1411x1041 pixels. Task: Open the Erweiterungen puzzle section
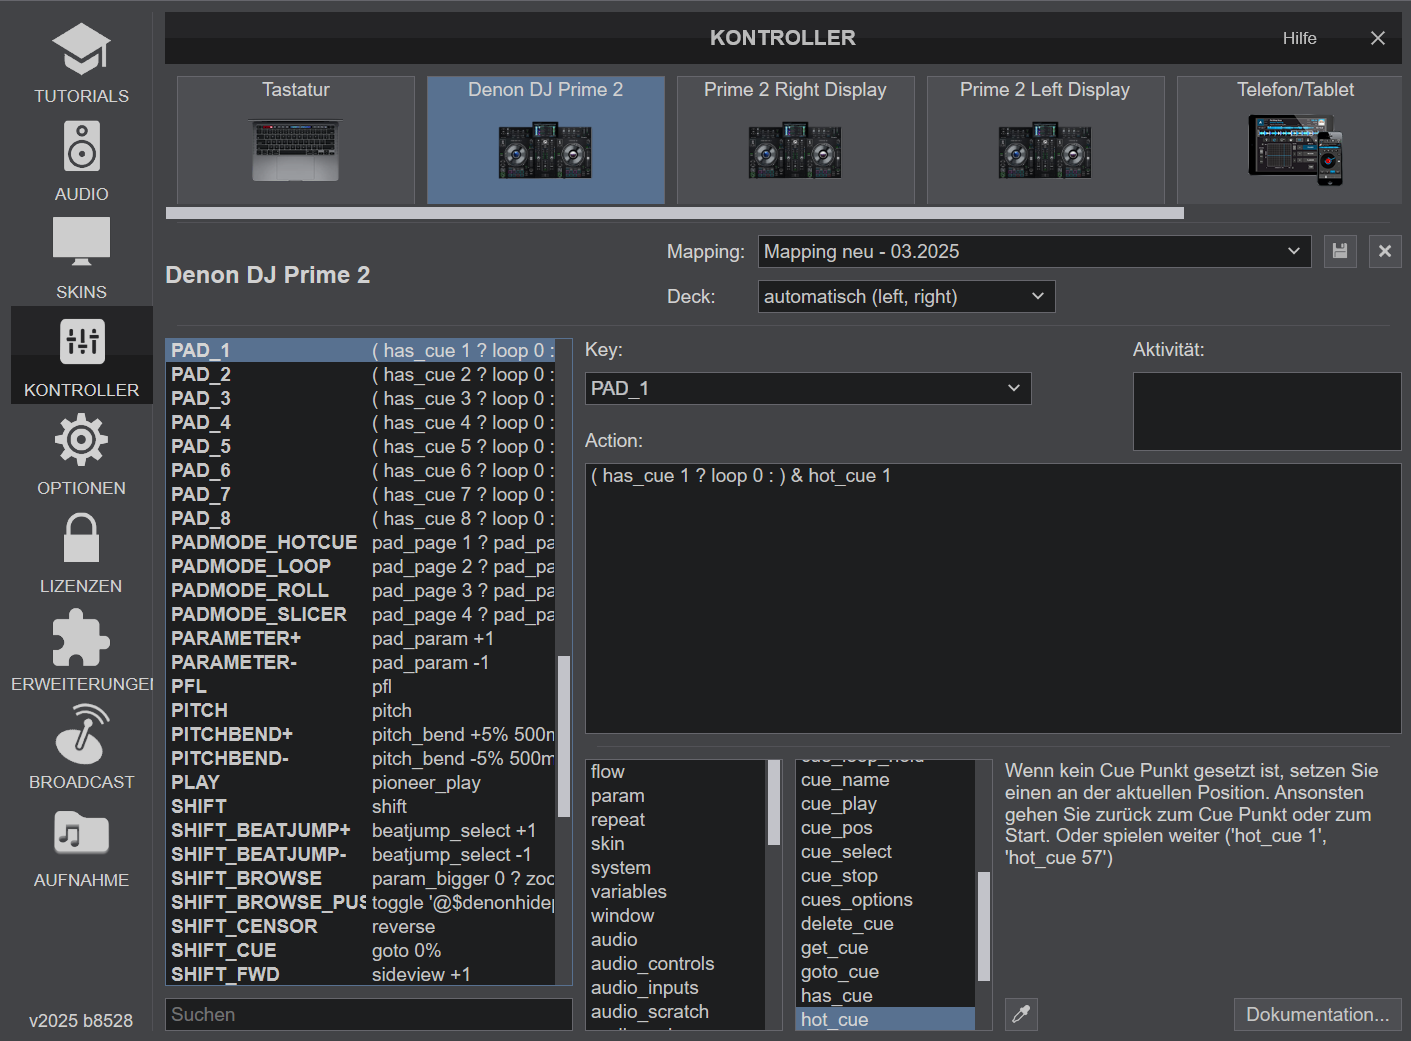[x=81, y=650]
